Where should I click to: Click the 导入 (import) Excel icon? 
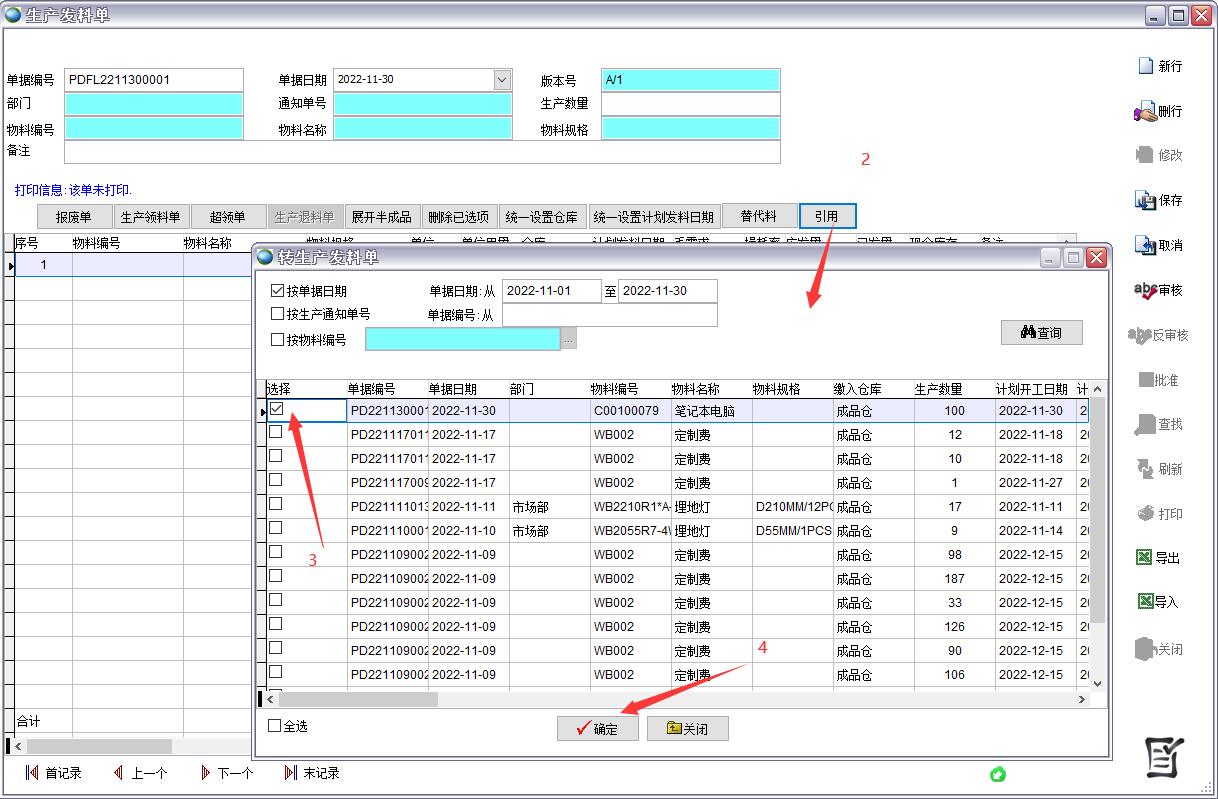click(x=1145, y=602)
